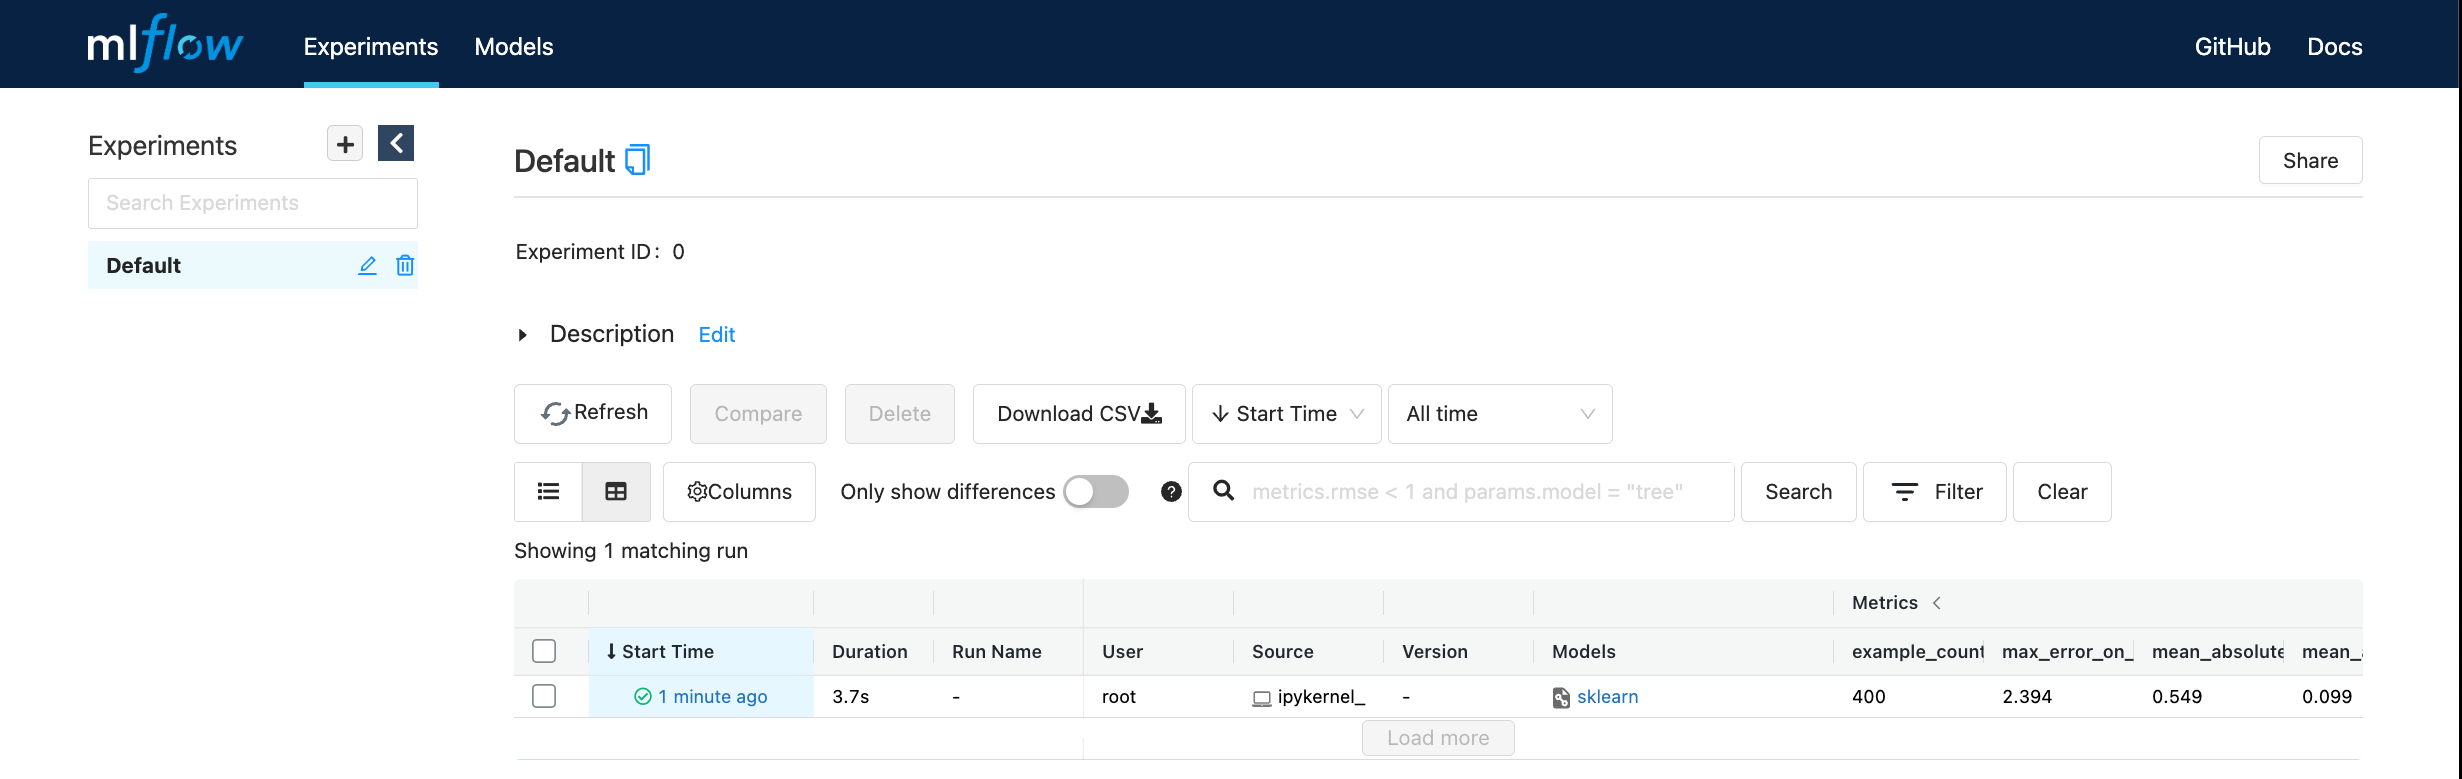Delete the Default experiment with trash icon
This screenshot has height=779, width=2462.
405,265
